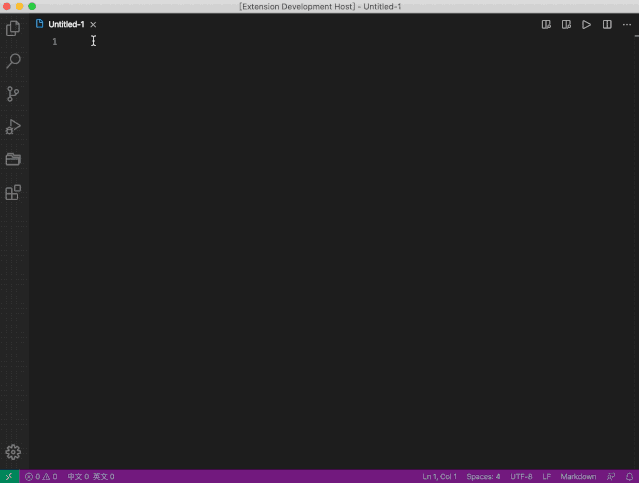The width and height of the screenshot is (639, 483).
Task: Open preview to the side icon
Action: coord(566,25)
